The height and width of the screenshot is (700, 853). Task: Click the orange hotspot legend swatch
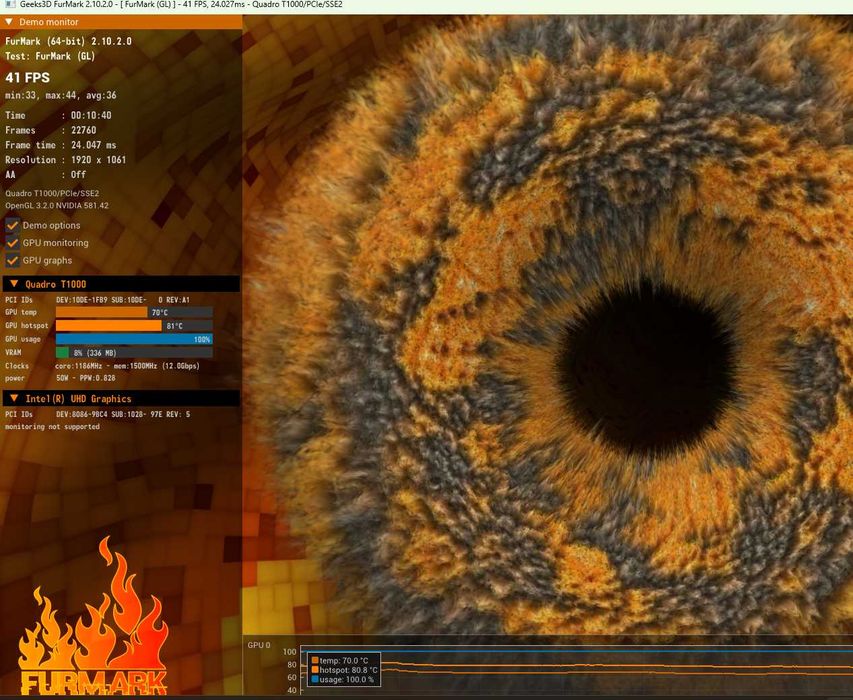pyautogui.click(x=315, y=670)
